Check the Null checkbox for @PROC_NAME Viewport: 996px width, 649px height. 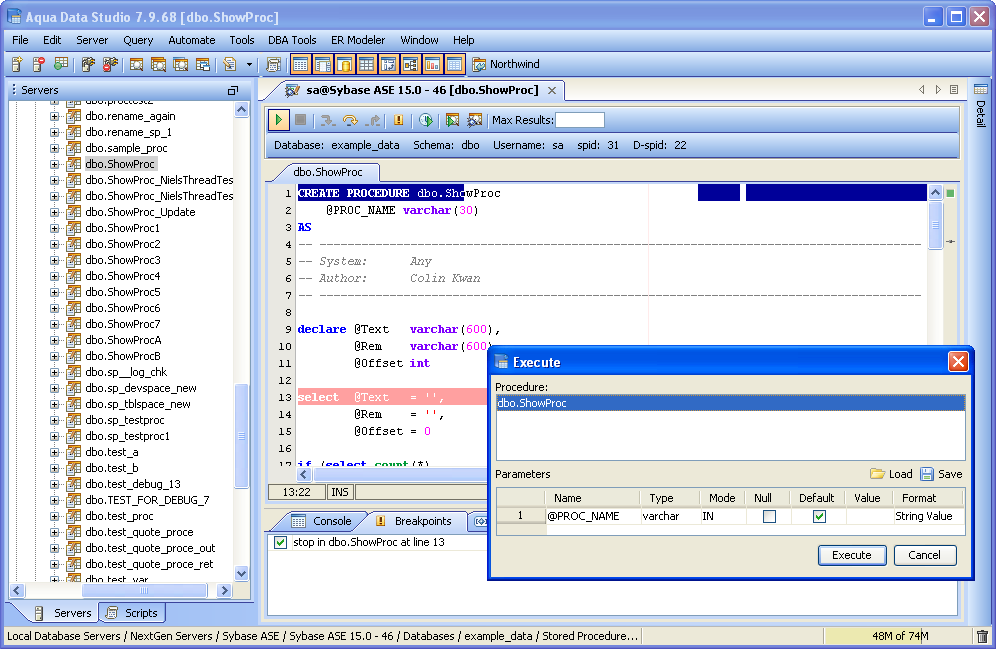pos(769,517)
